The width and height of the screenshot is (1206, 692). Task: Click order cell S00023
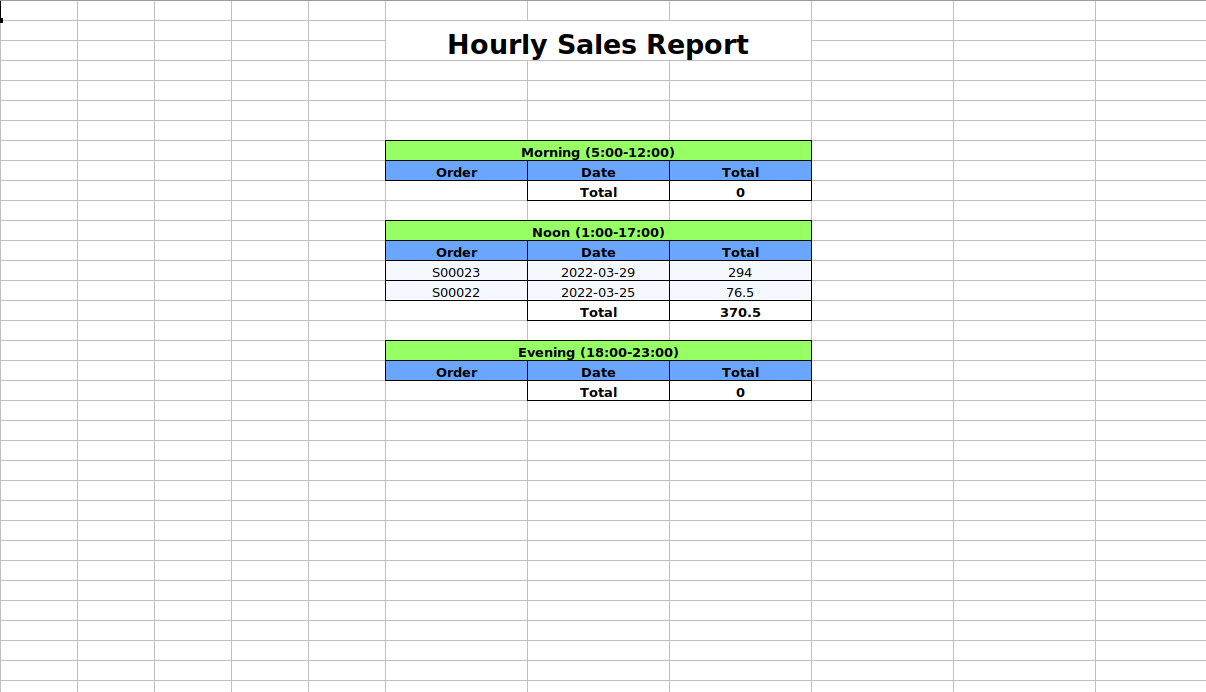[x=456, y=272]
